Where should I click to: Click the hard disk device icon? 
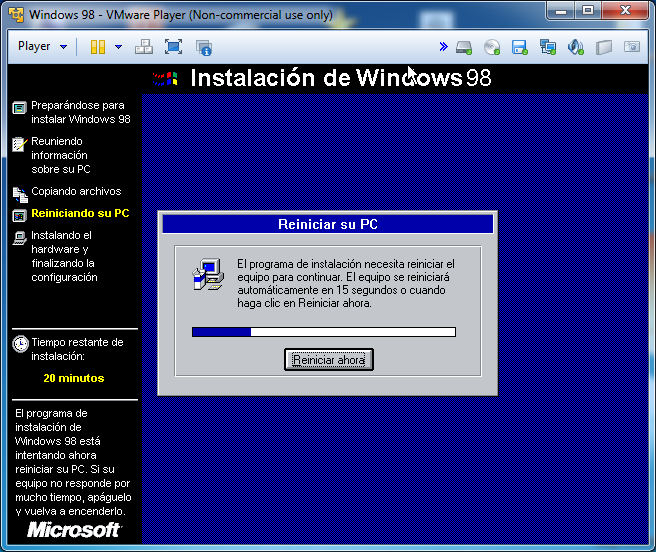[x=464, y=47]
